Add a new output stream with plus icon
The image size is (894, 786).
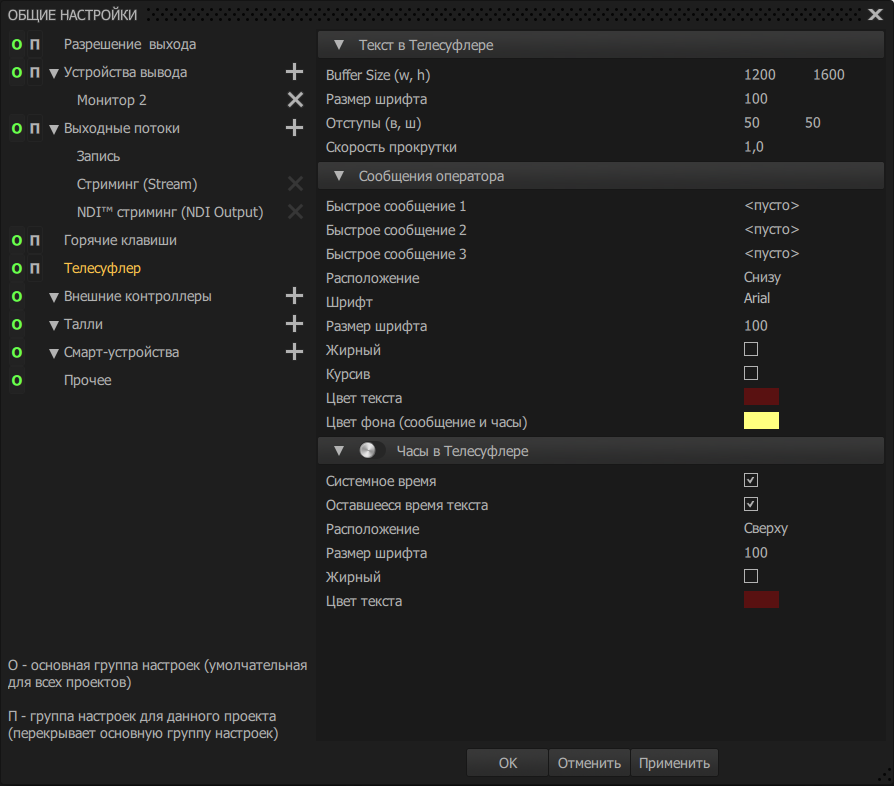294,128
